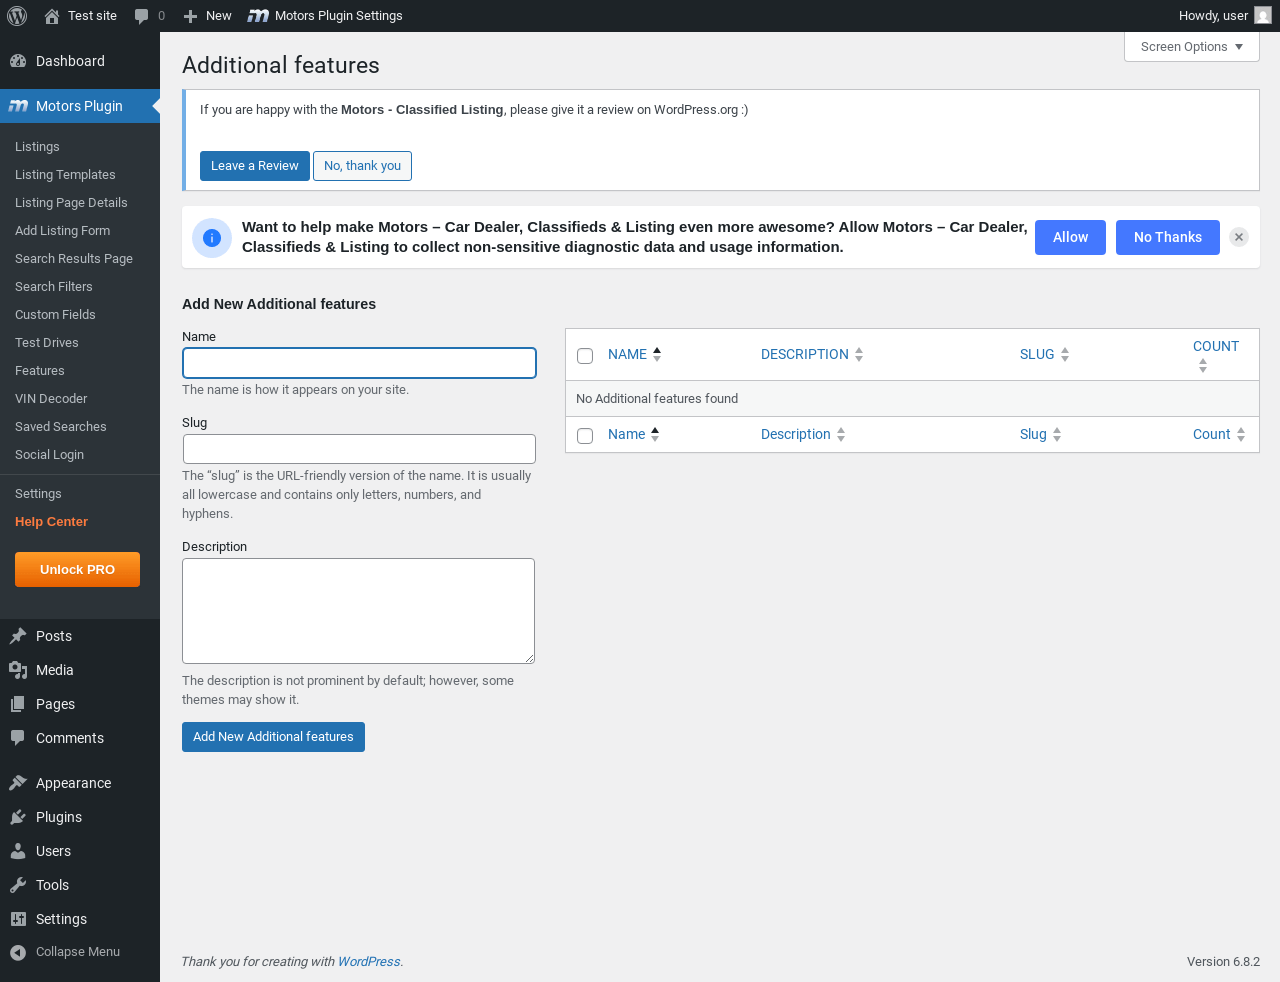The height and width of the screenshot is (982, 1280).
Task: Open Listing Templates menu item
Action: [x=65, y=175]
